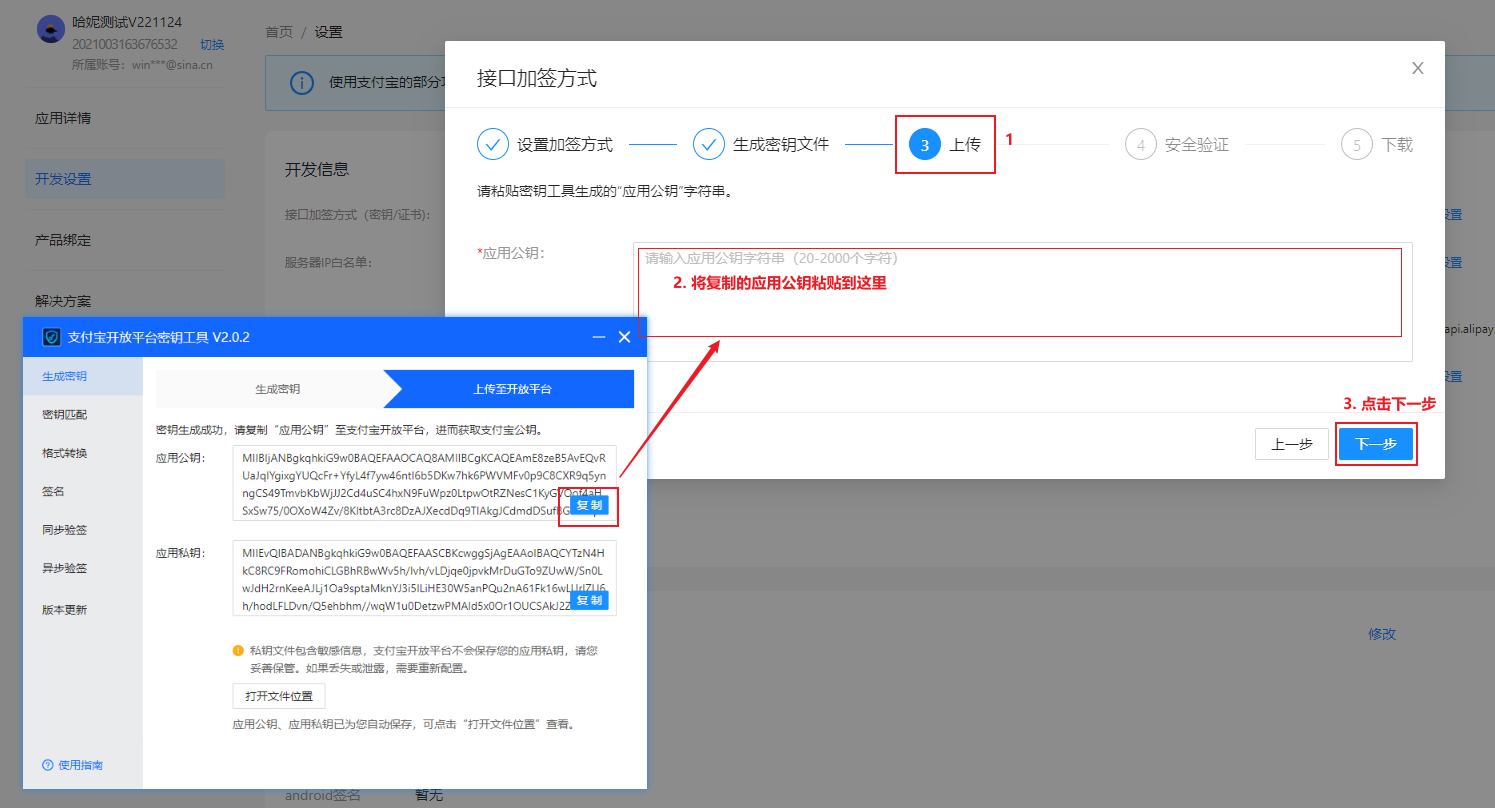This screenshot has width=1495, height=808.
Task: Click the 切换 account switch link
Action: 212,44
